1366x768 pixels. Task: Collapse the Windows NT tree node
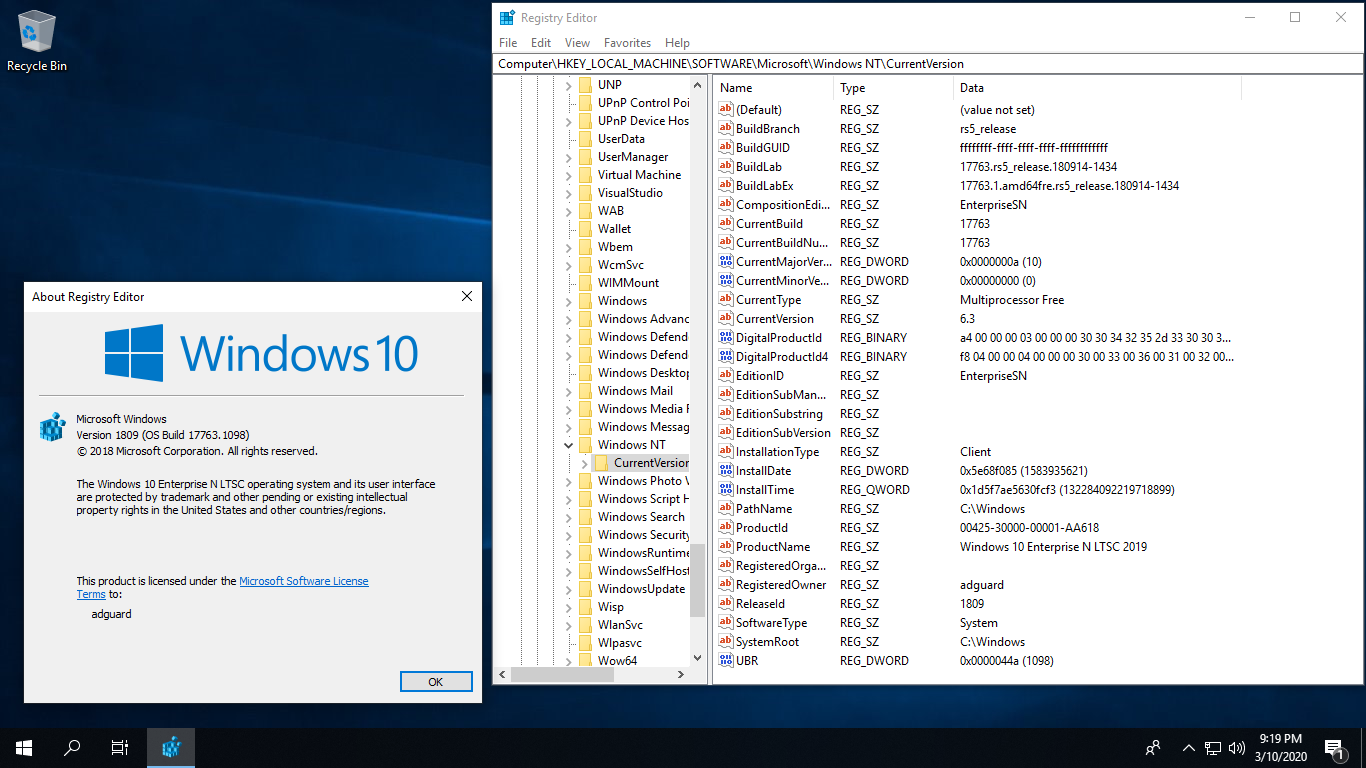click(569, 445)
